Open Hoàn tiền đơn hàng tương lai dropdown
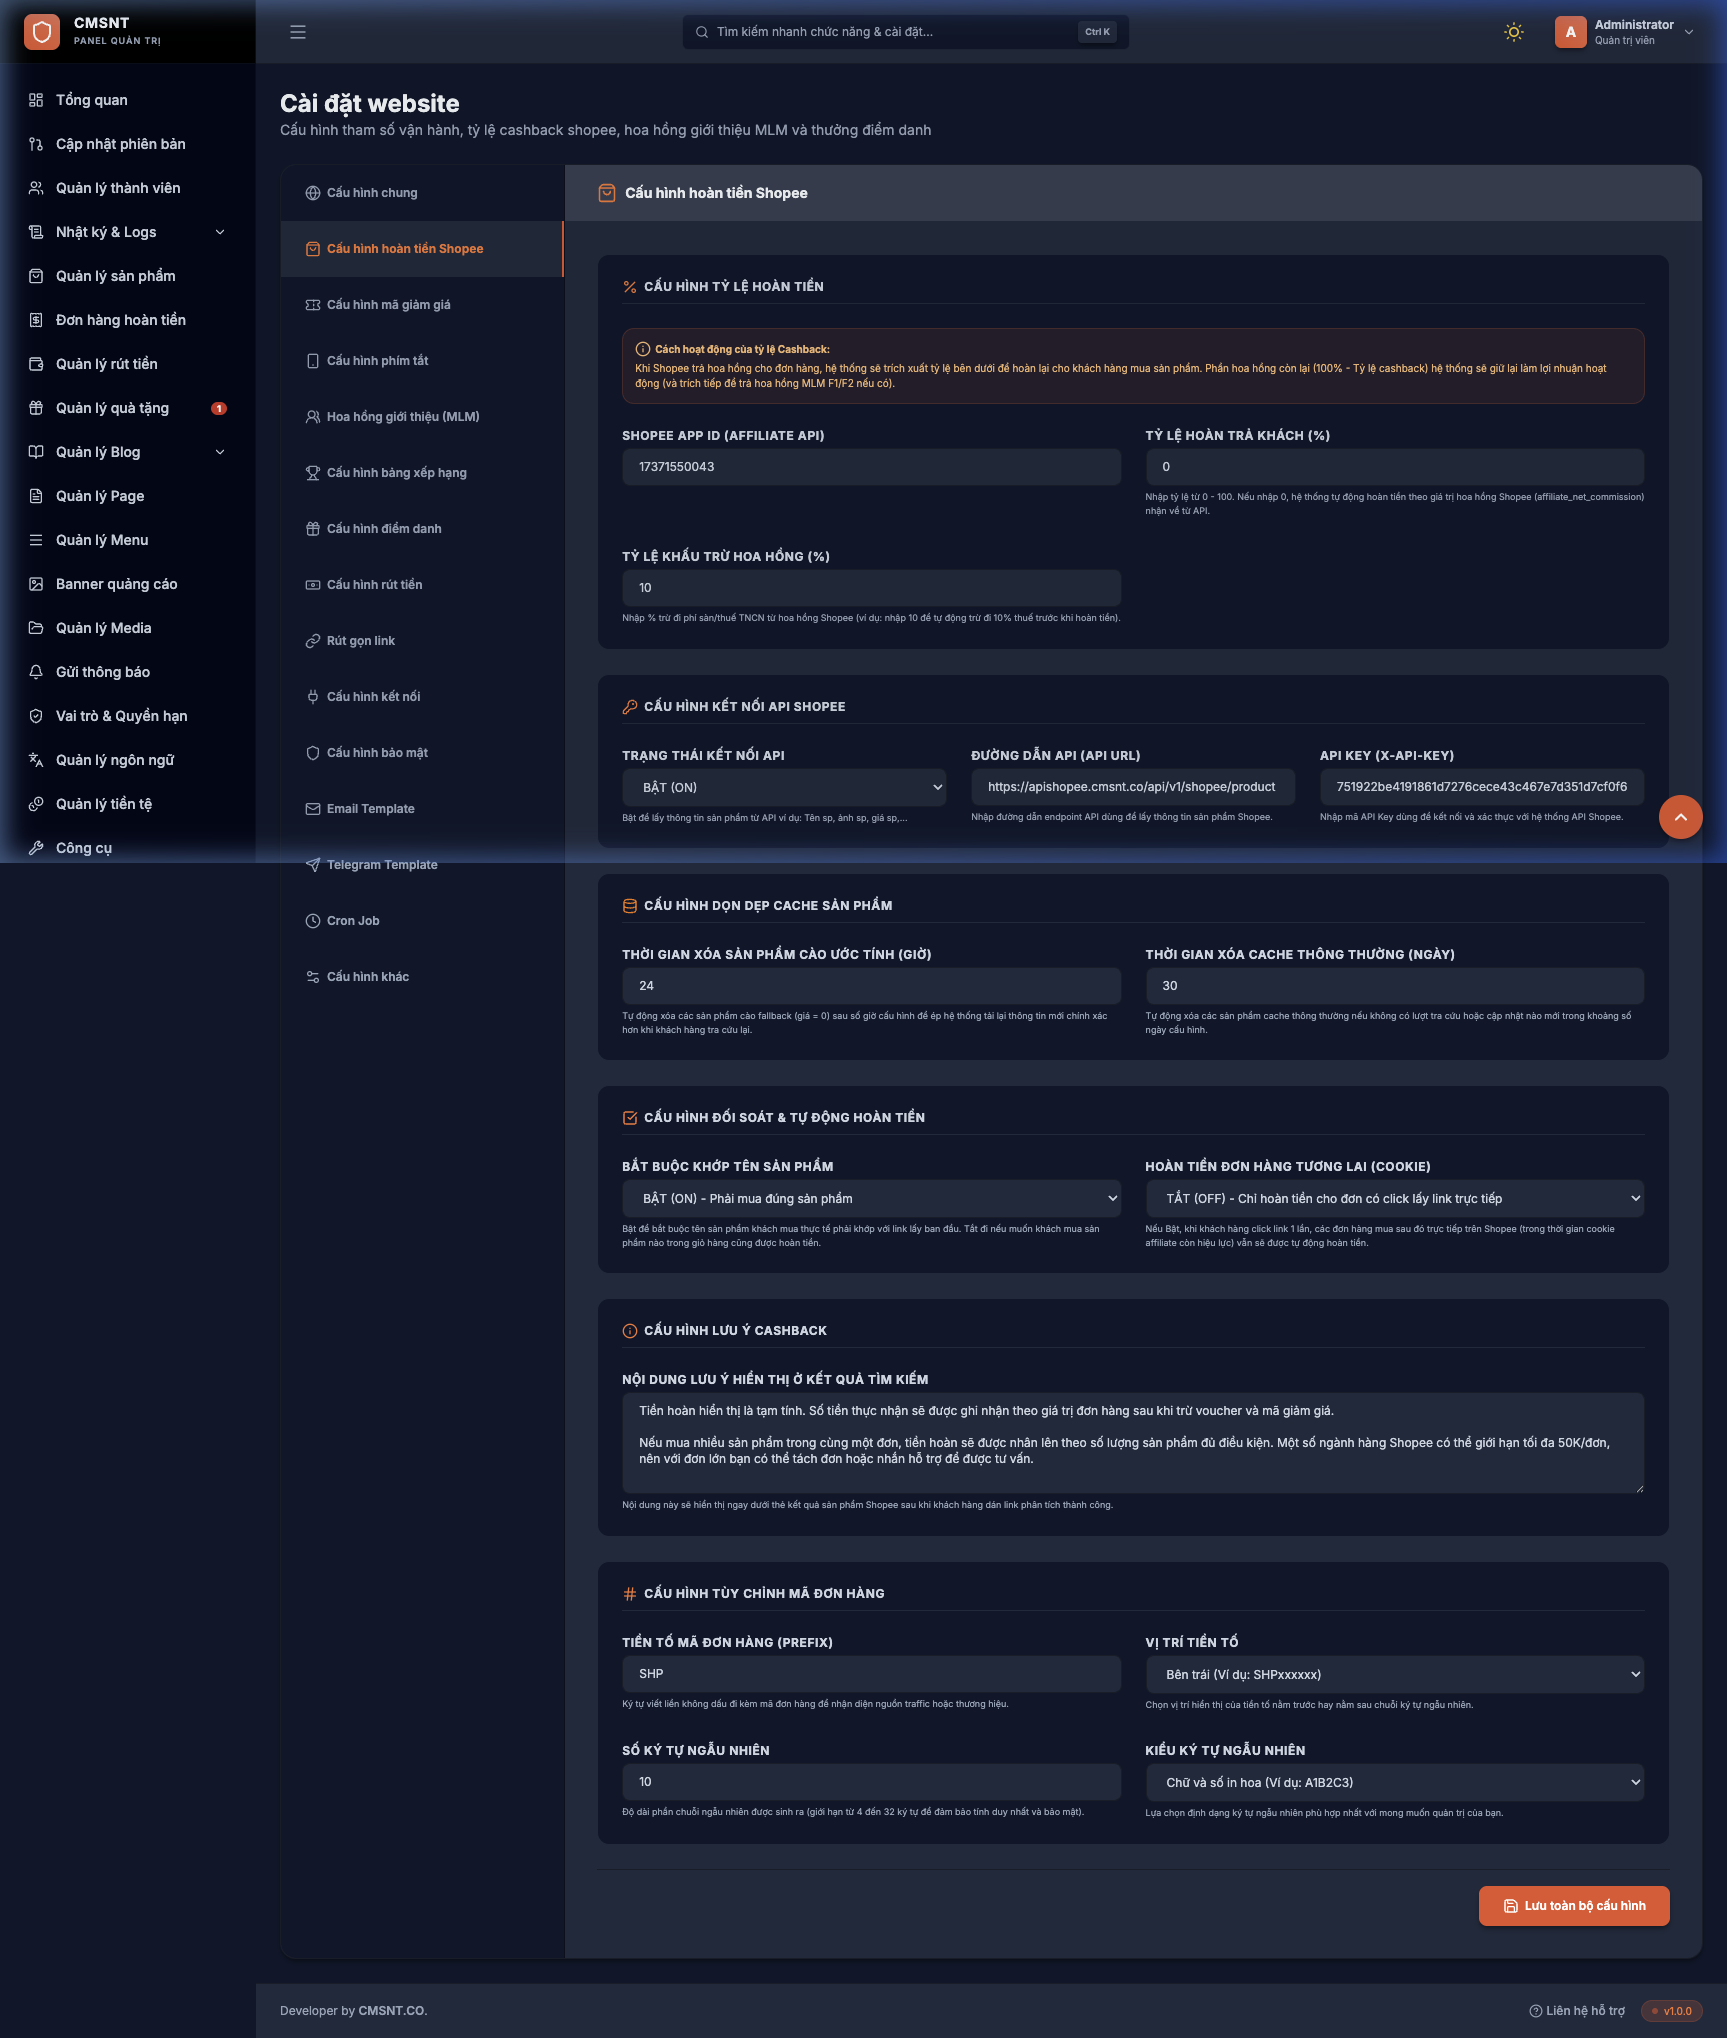 point(1394,1199)
